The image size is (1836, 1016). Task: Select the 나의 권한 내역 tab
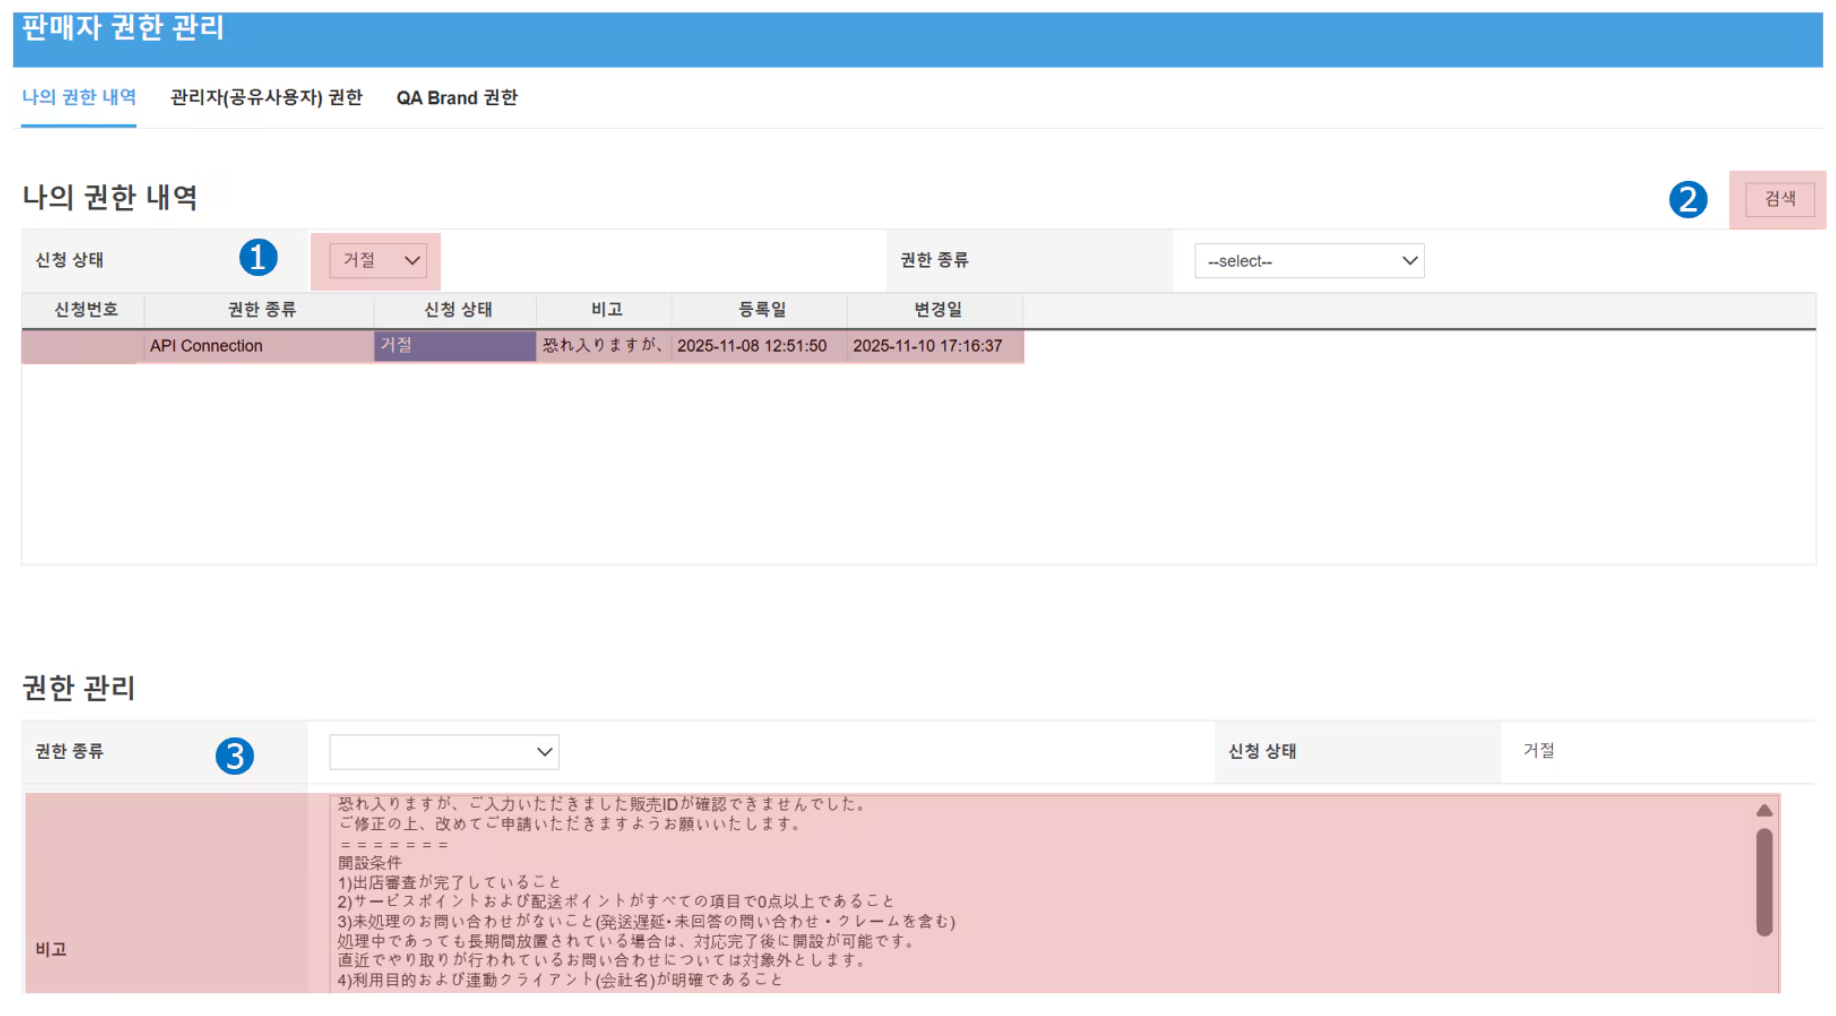[79, 98]
